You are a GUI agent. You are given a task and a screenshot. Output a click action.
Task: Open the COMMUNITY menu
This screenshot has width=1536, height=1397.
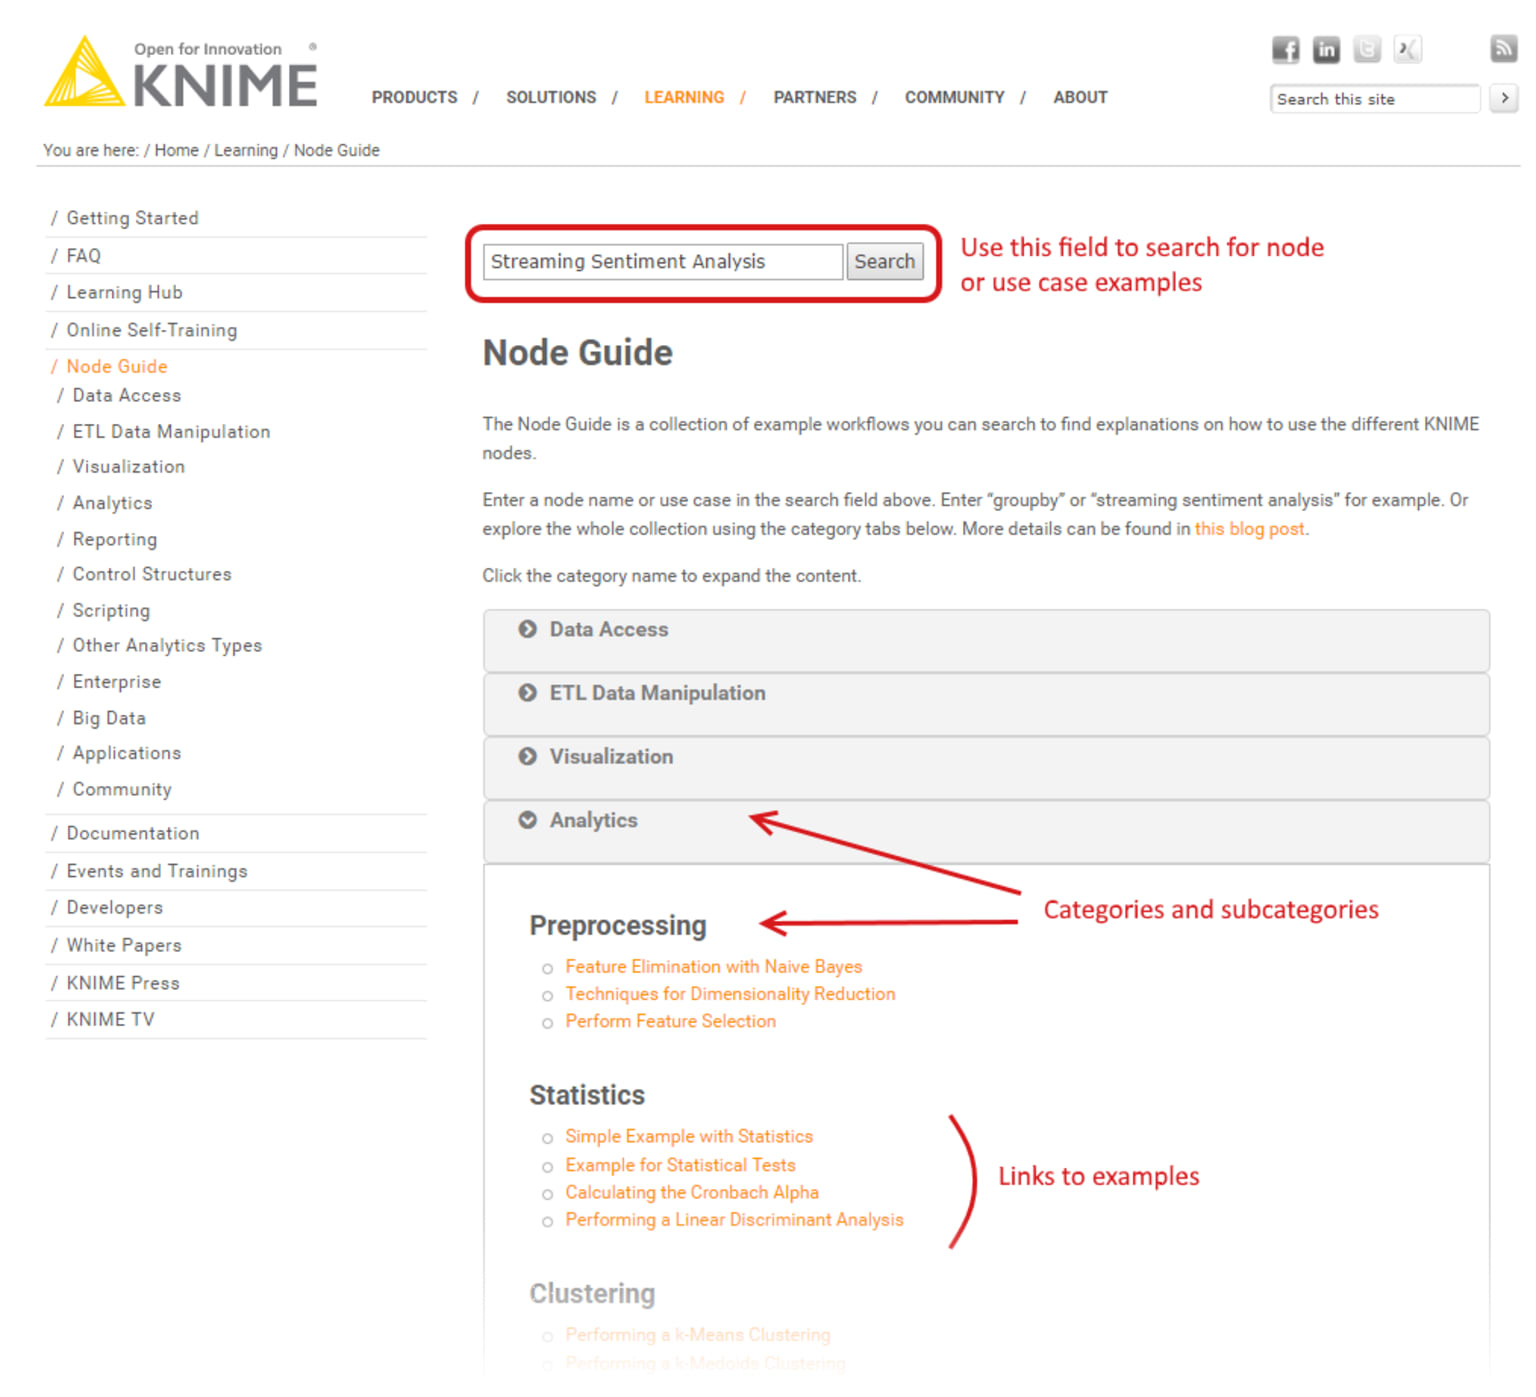pos(954,97)
